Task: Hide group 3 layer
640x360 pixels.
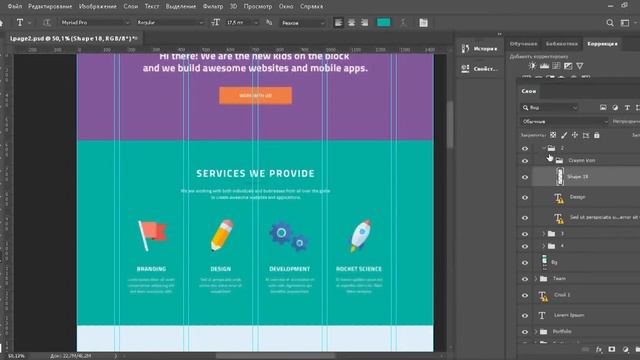Action: click(525, 234)
